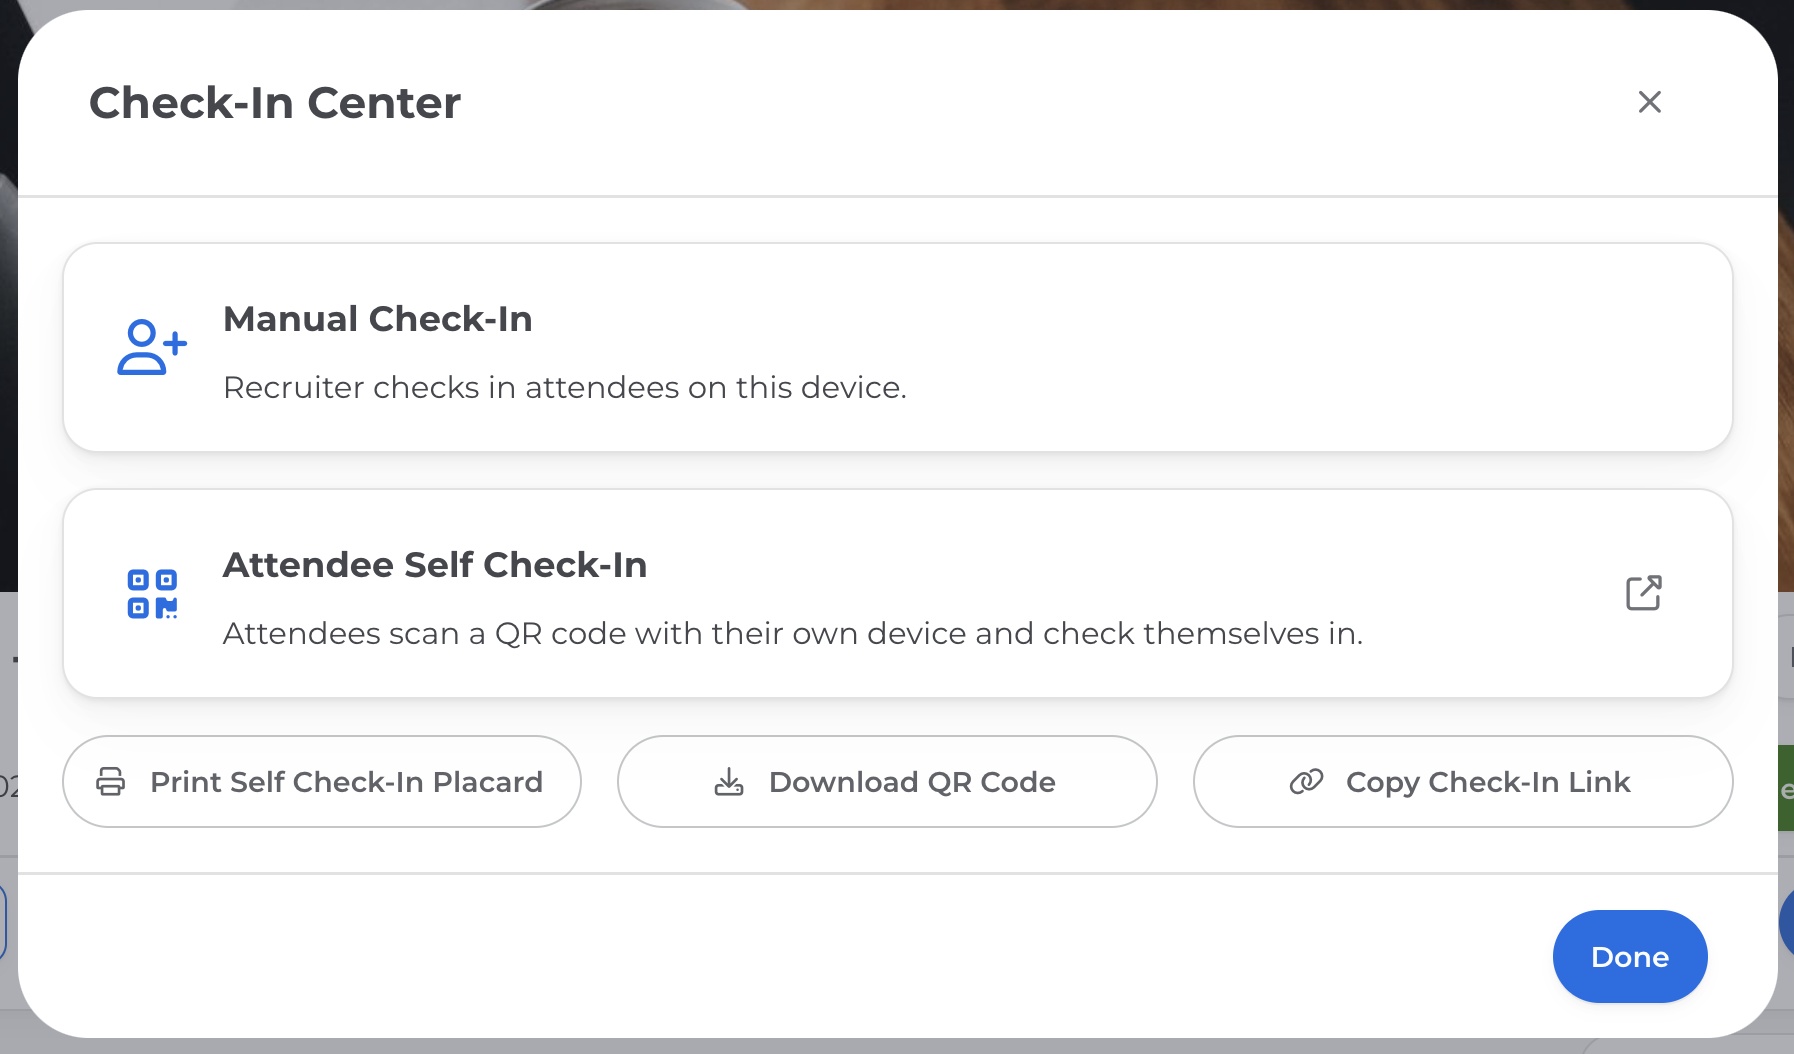Open self check-in via external link icon

point(1643,593)
